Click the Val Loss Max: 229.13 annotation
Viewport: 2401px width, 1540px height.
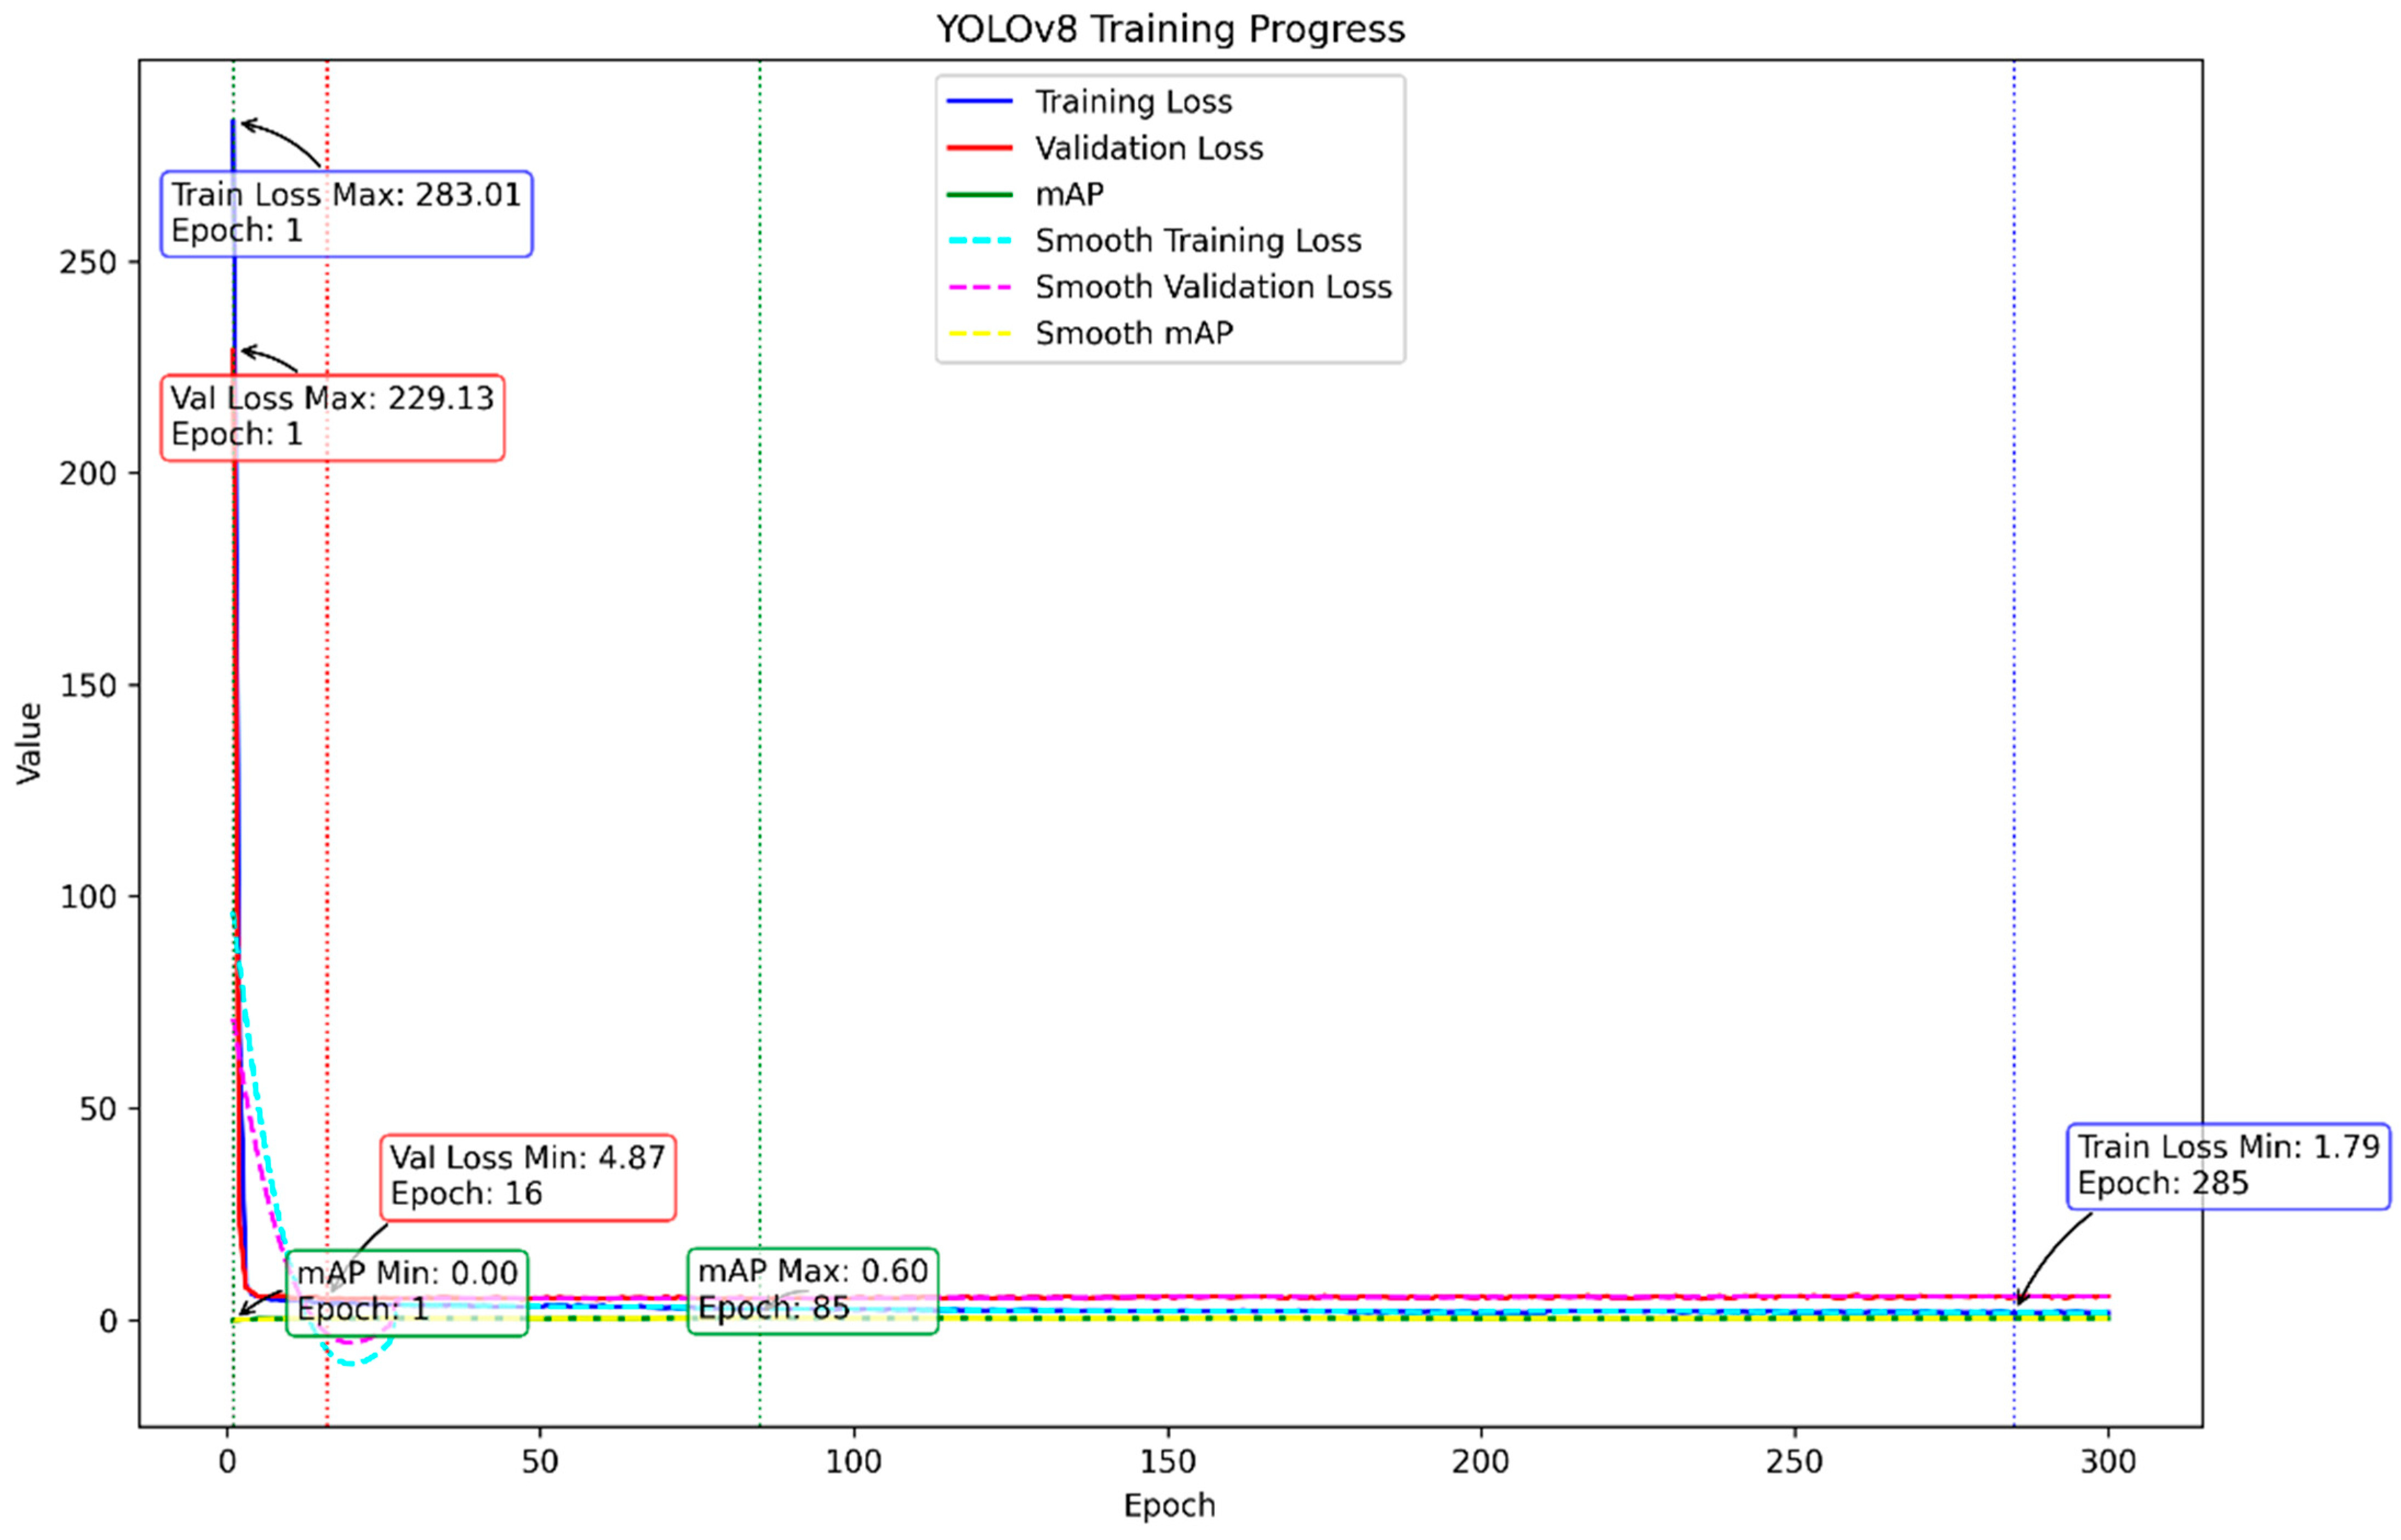click(x=332, y=418)
